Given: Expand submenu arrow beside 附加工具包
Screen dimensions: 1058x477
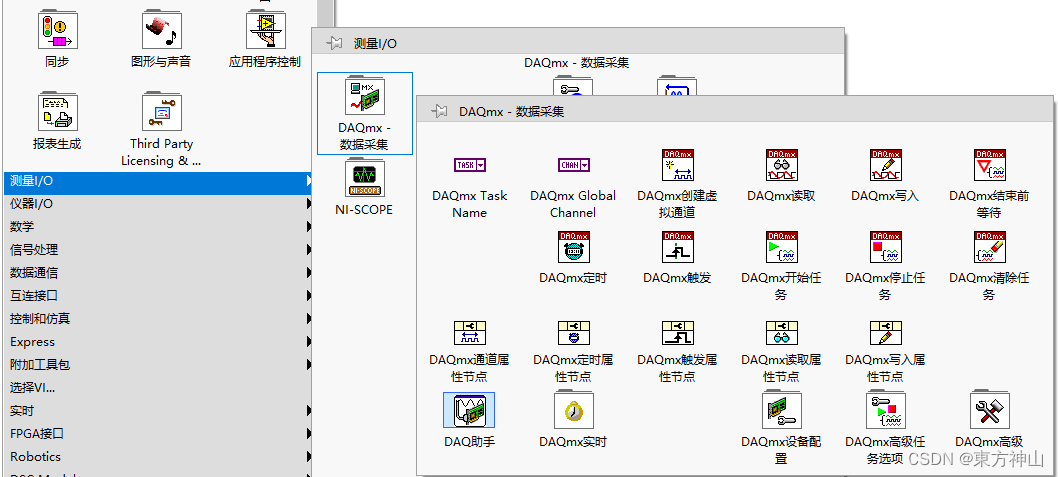Looking at the screenshot, I should click(309, 364).
